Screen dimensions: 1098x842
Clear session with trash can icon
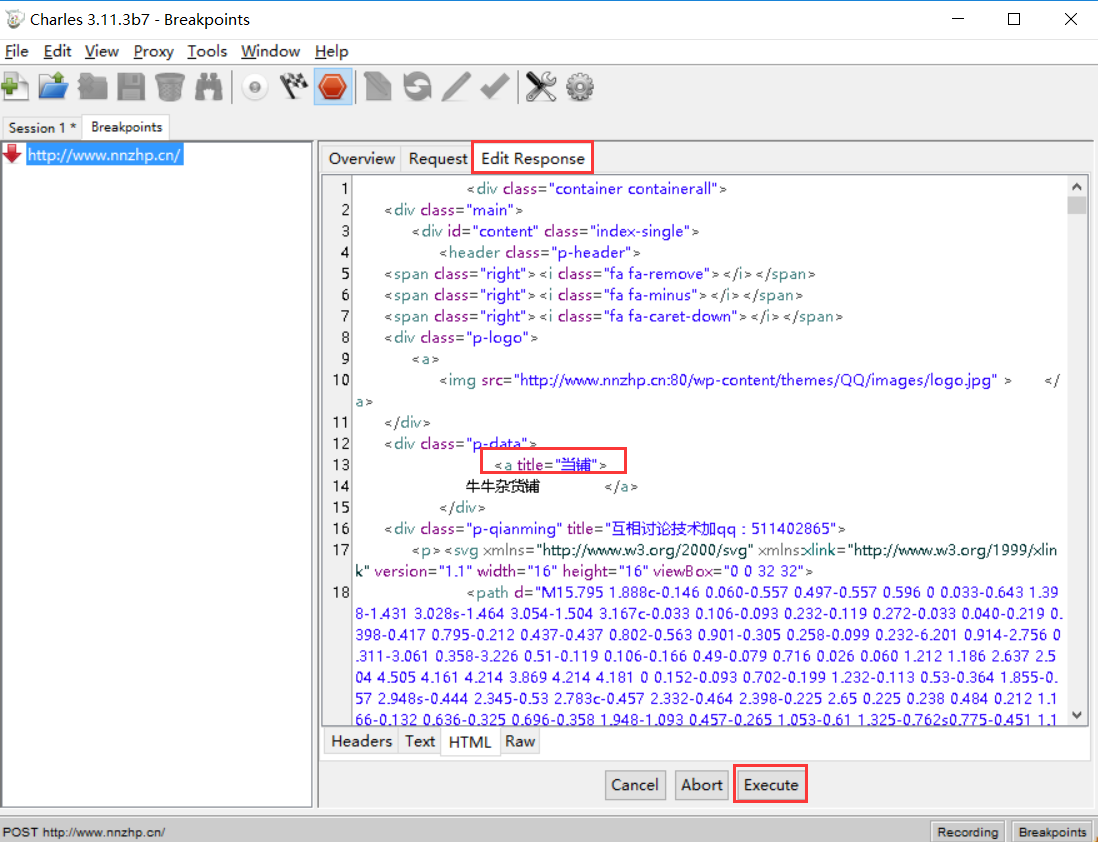[169, 87]
